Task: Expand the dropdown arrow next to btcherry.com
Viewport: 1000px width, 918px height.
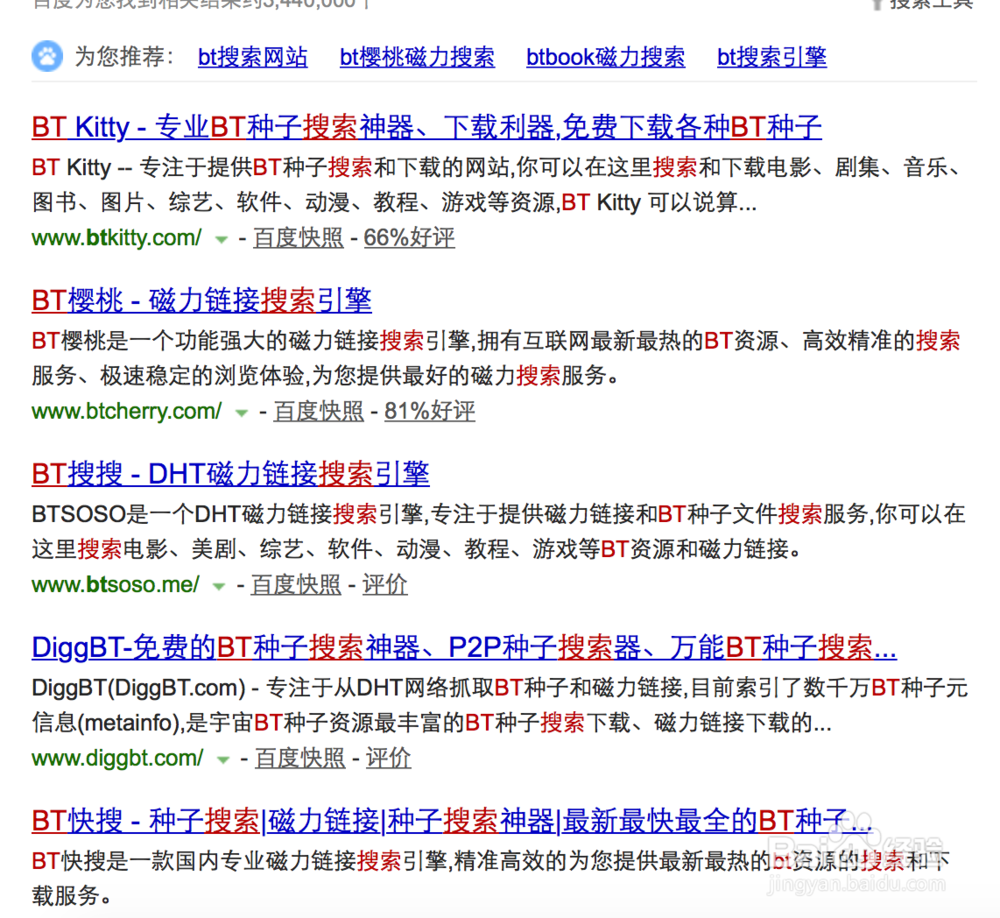Action: tap(242, 413)
